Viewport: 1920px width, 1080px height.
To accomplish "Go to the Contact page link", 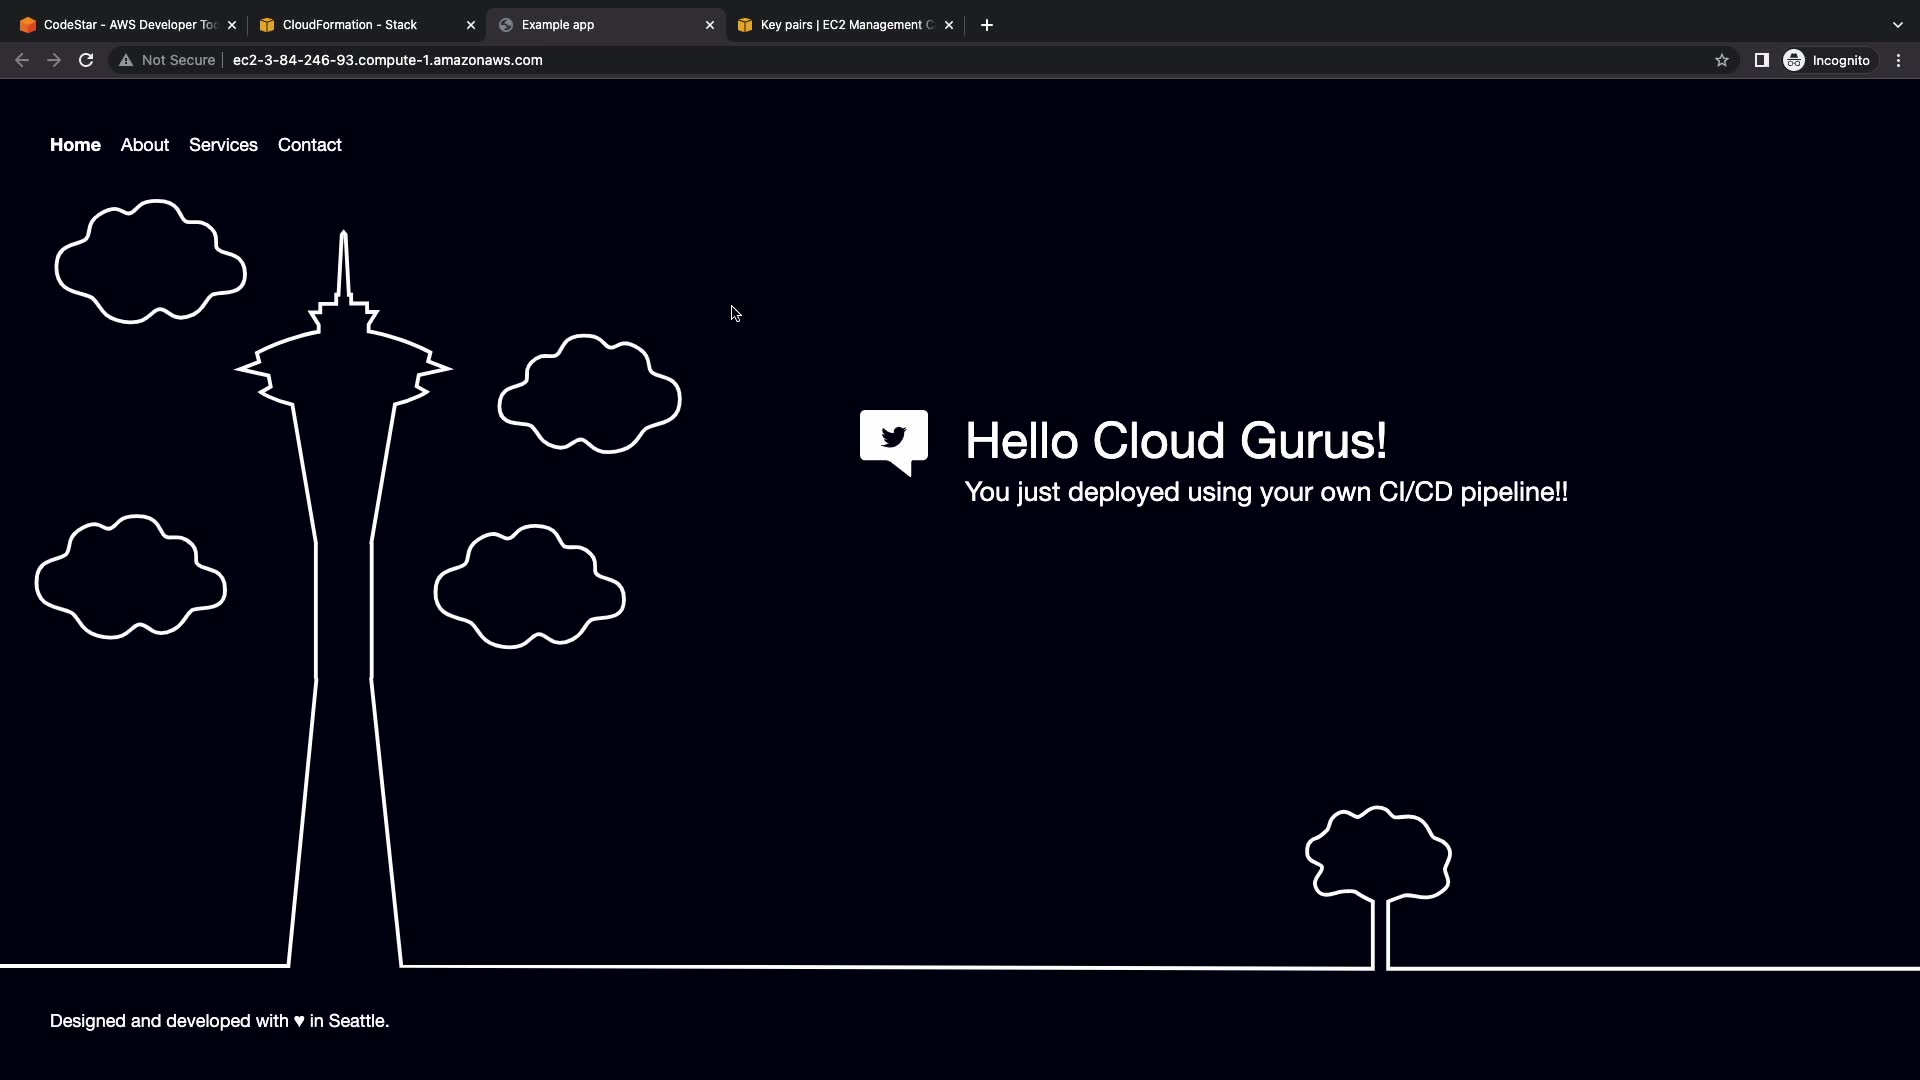I will pyautogui.click(x=310, y=145).
